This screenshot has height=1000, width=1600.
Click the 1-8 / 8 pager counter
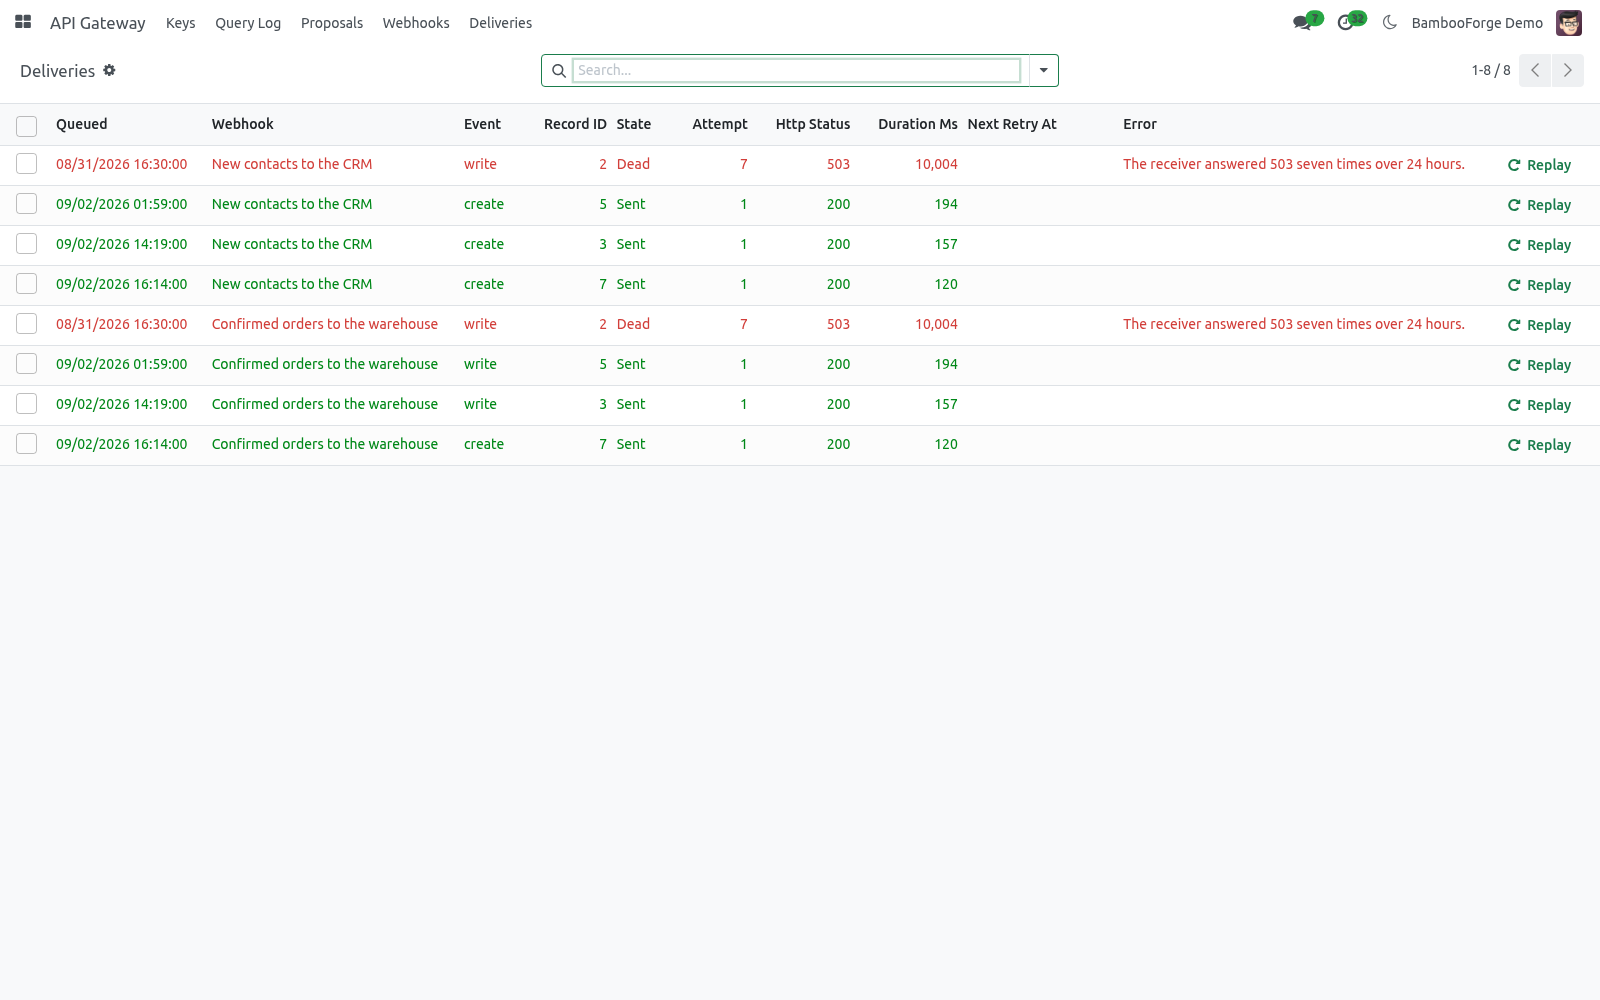coord(1491,70)
